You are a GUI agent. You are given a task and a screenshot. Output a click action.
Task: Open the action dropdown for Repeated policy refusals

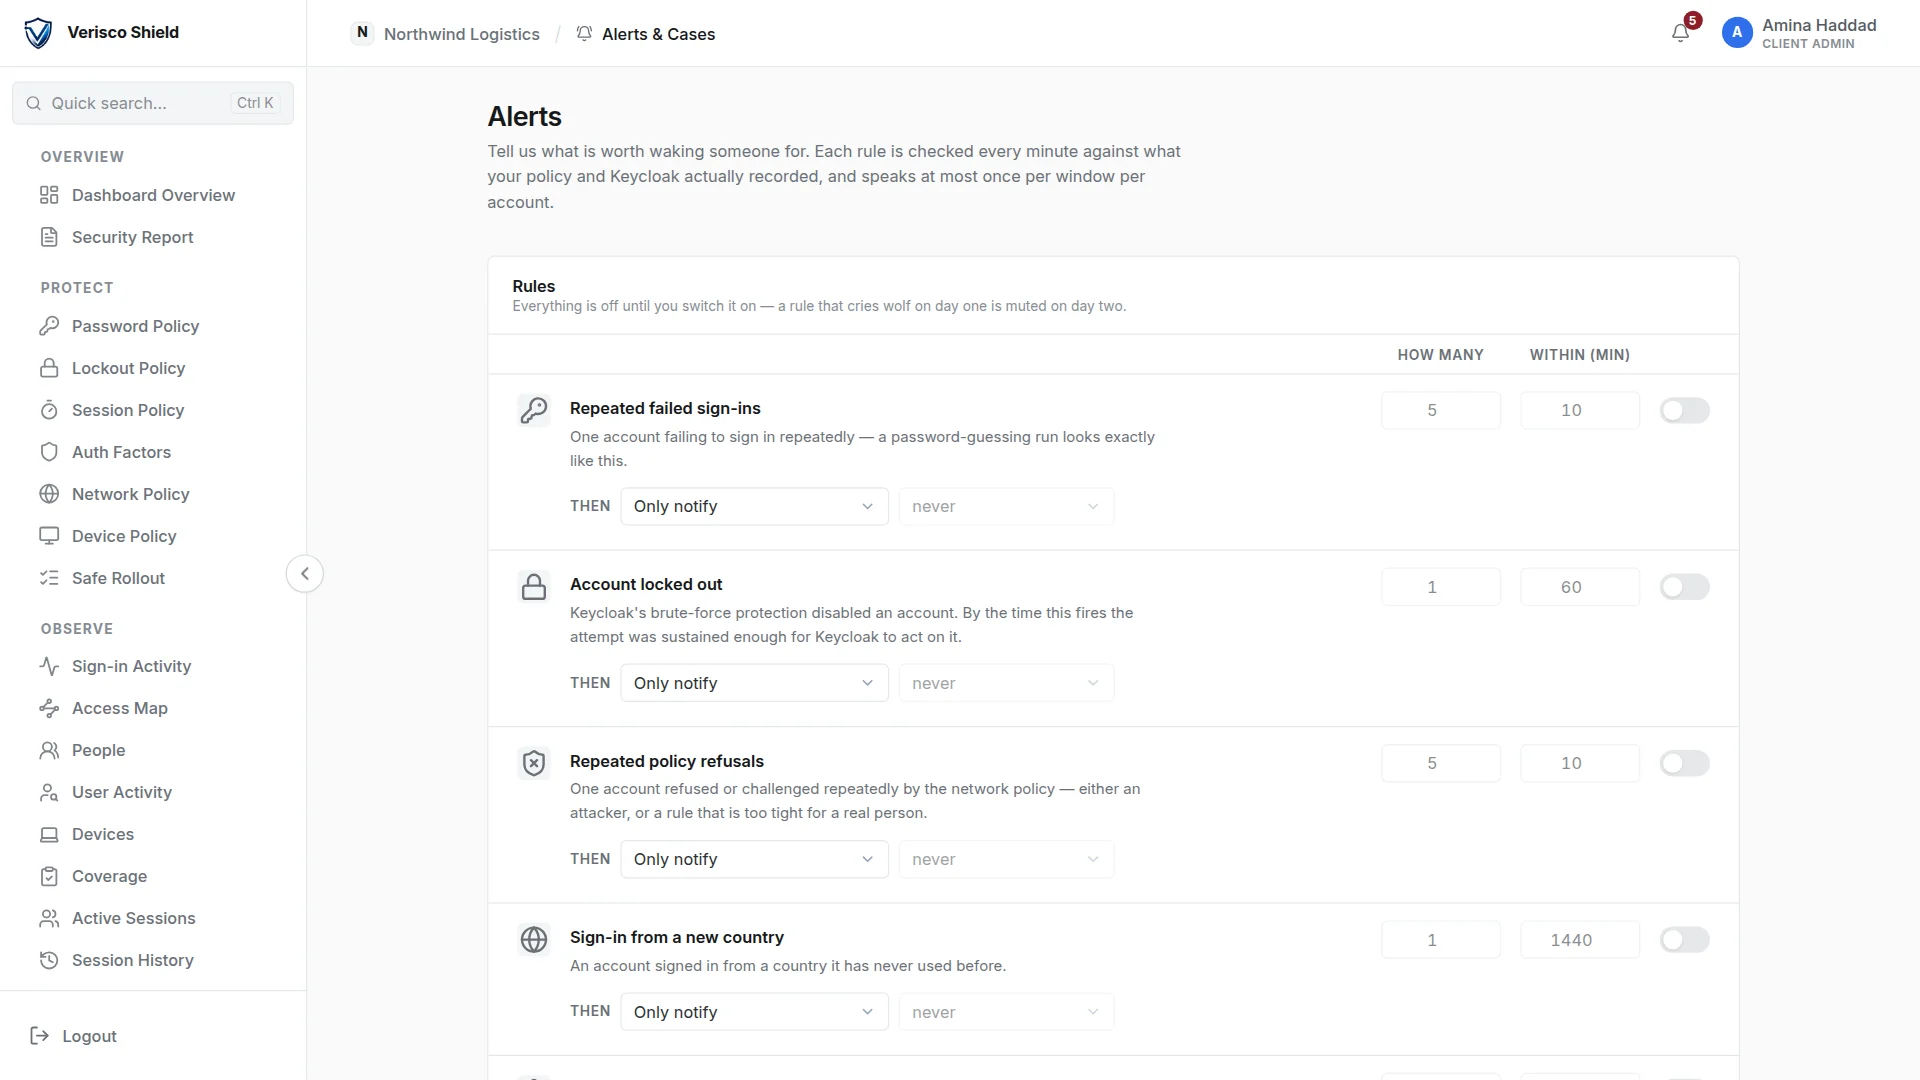754,859
